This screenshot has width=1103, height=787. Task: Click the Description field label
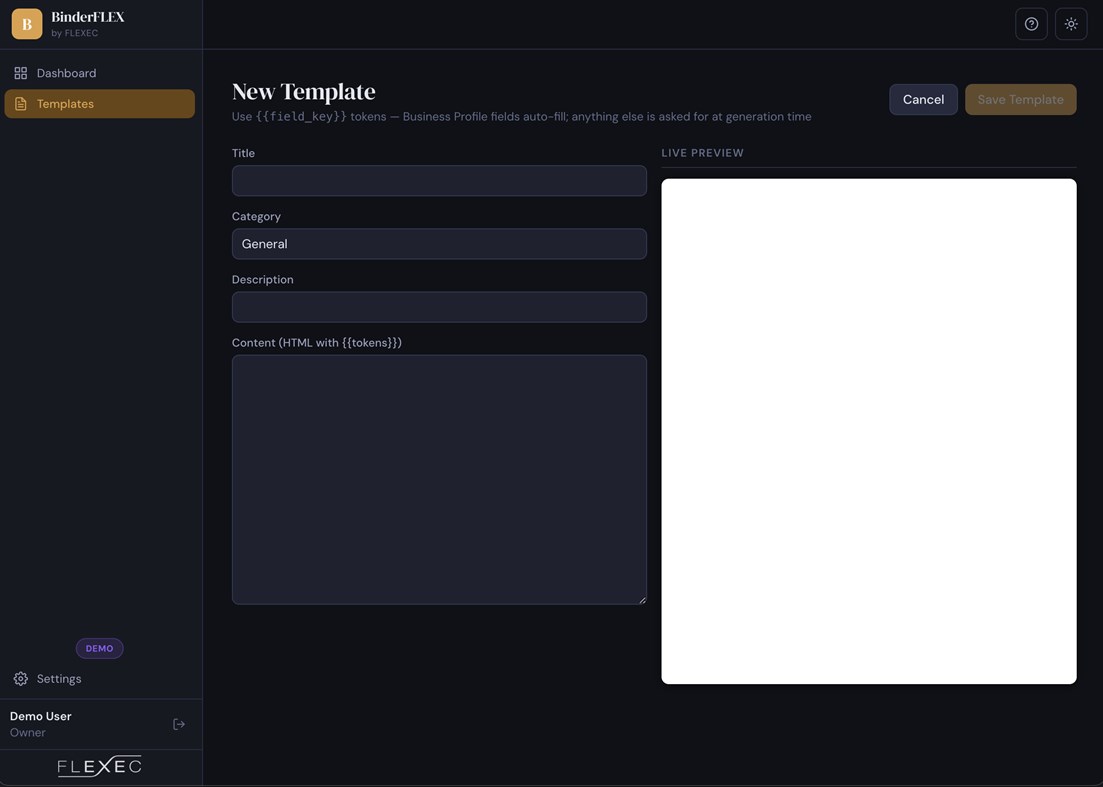tap(262, 279)
